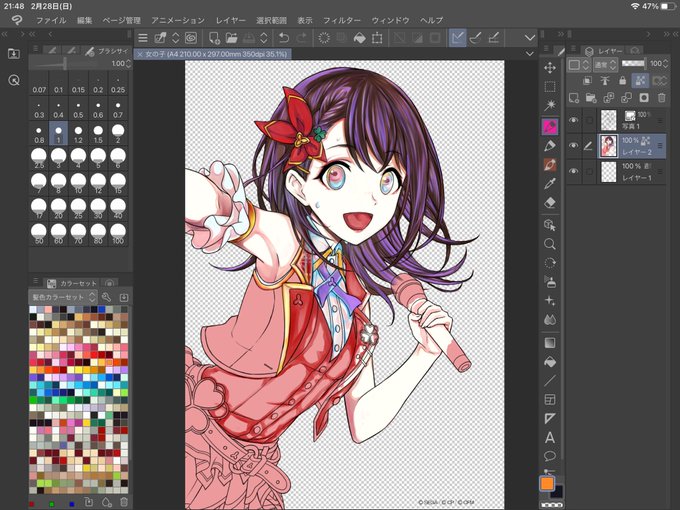Select the Blend droplets tool
The height and width of the screenshot is (510, 680).
pyautogui.click(x=550, y=320)
